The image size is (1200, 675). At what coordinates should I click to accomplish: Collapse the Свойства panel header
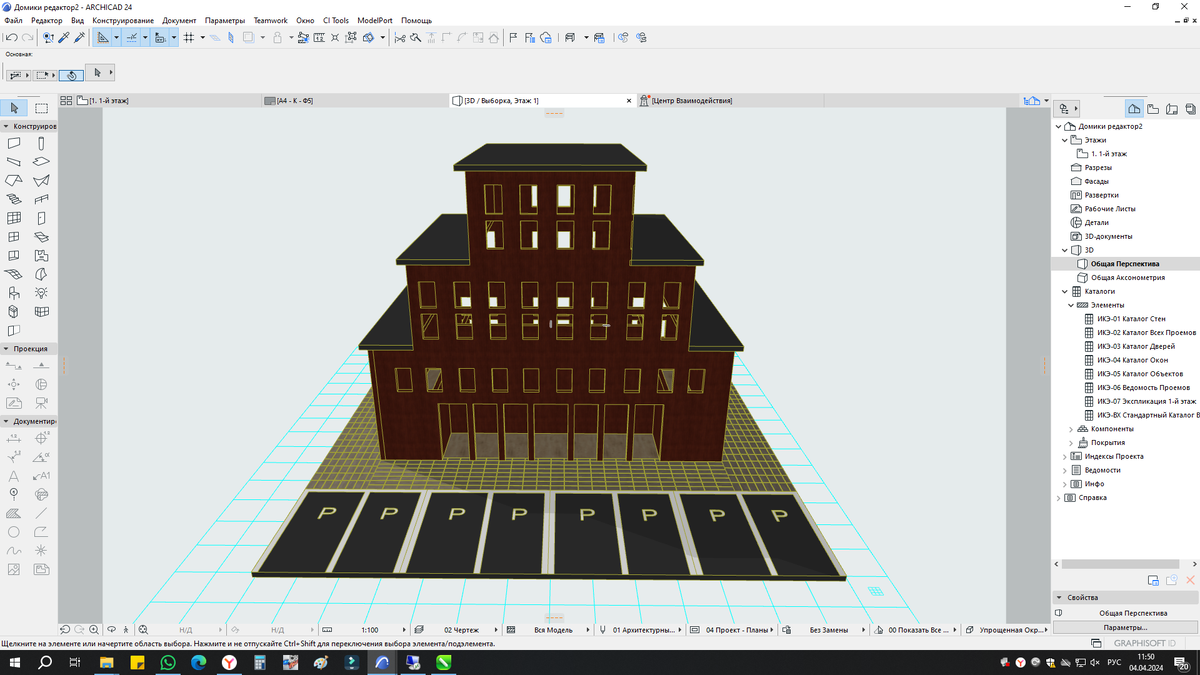click(x=1060, y=597)
